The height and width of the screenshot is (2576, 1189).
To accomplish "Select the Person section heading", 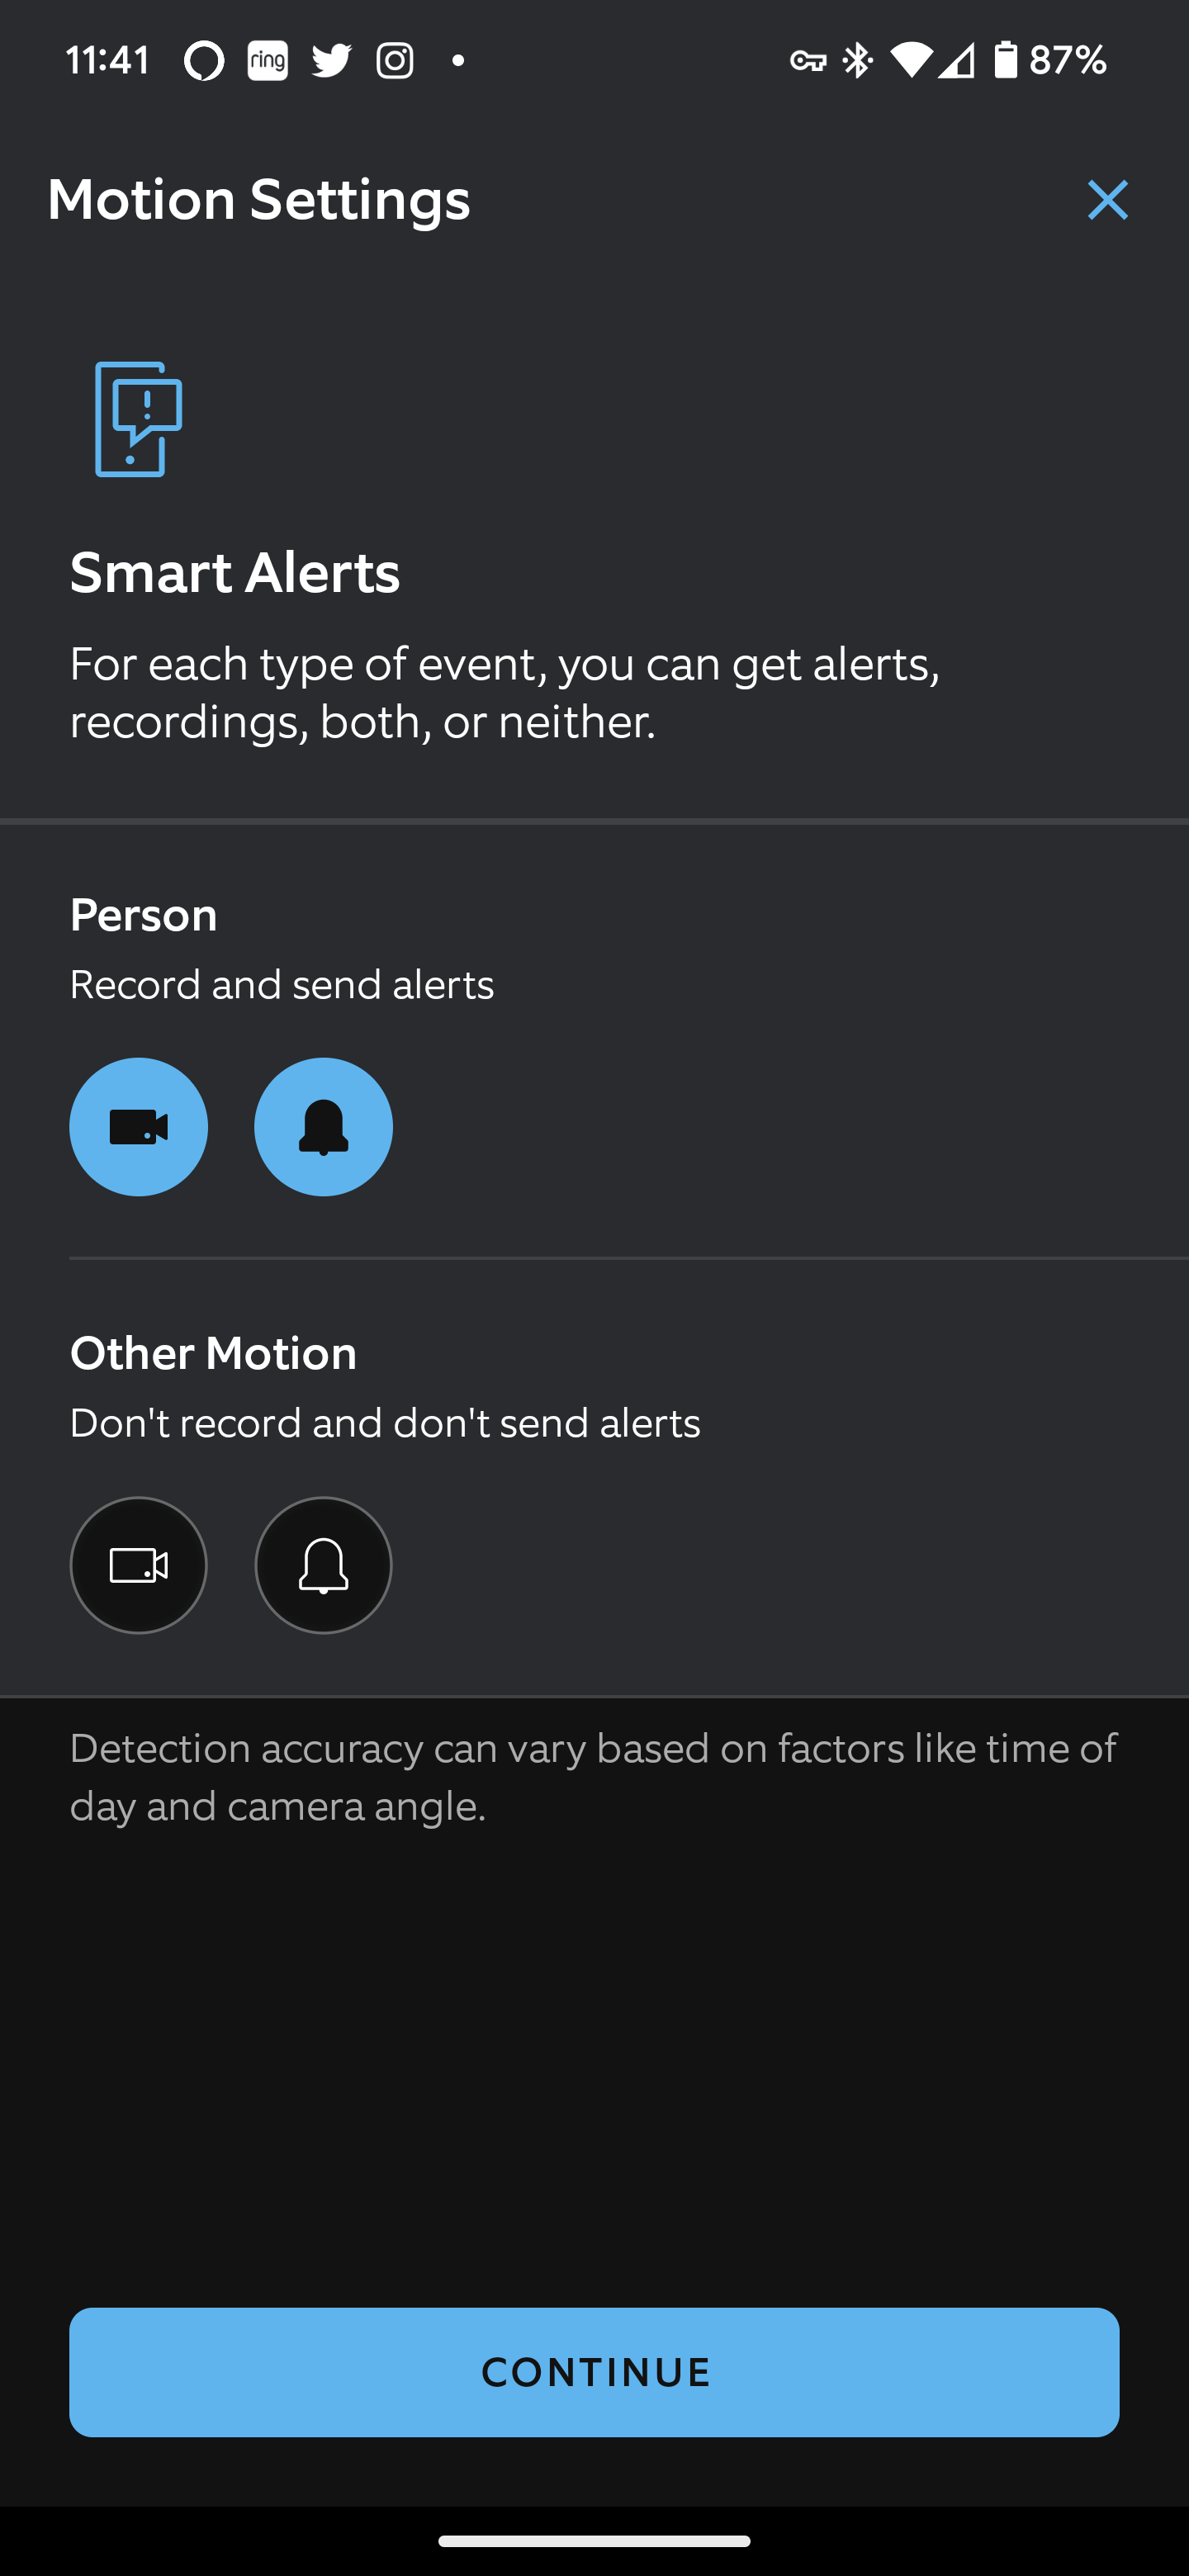I will point(144,915).
